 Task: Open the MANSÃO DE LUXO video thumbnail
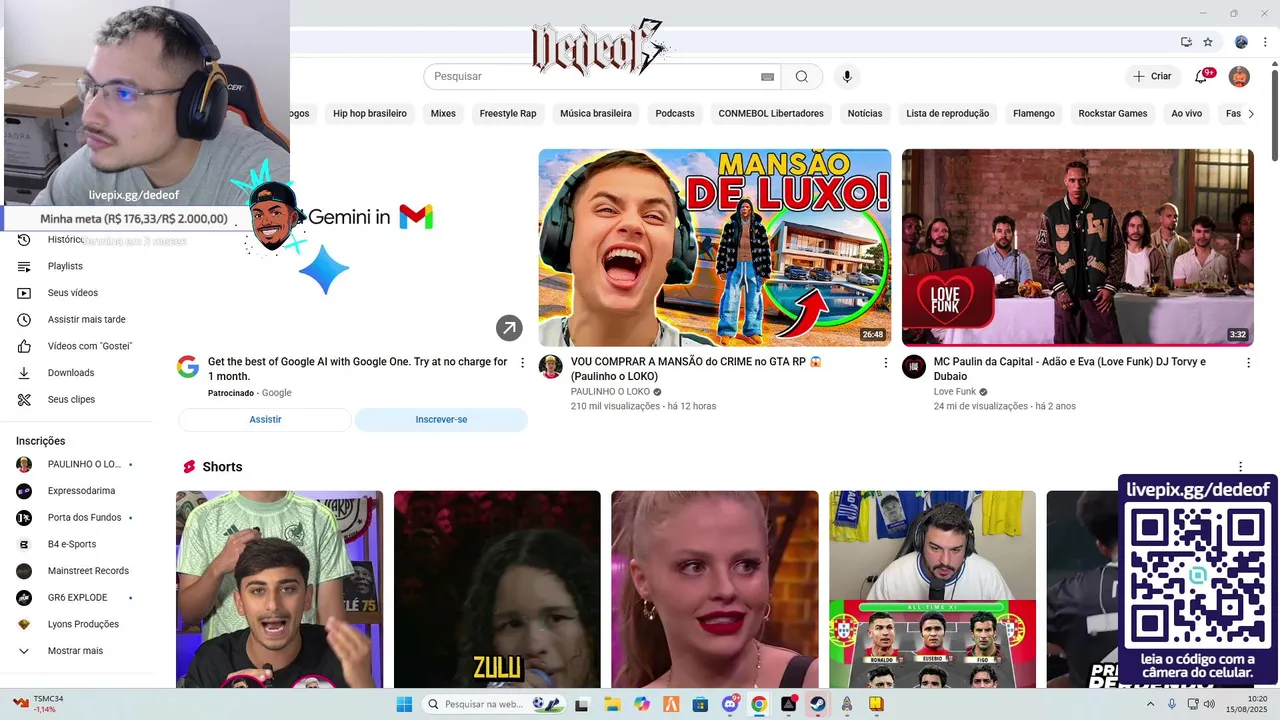pyautogui.click(x=715, y=248)
